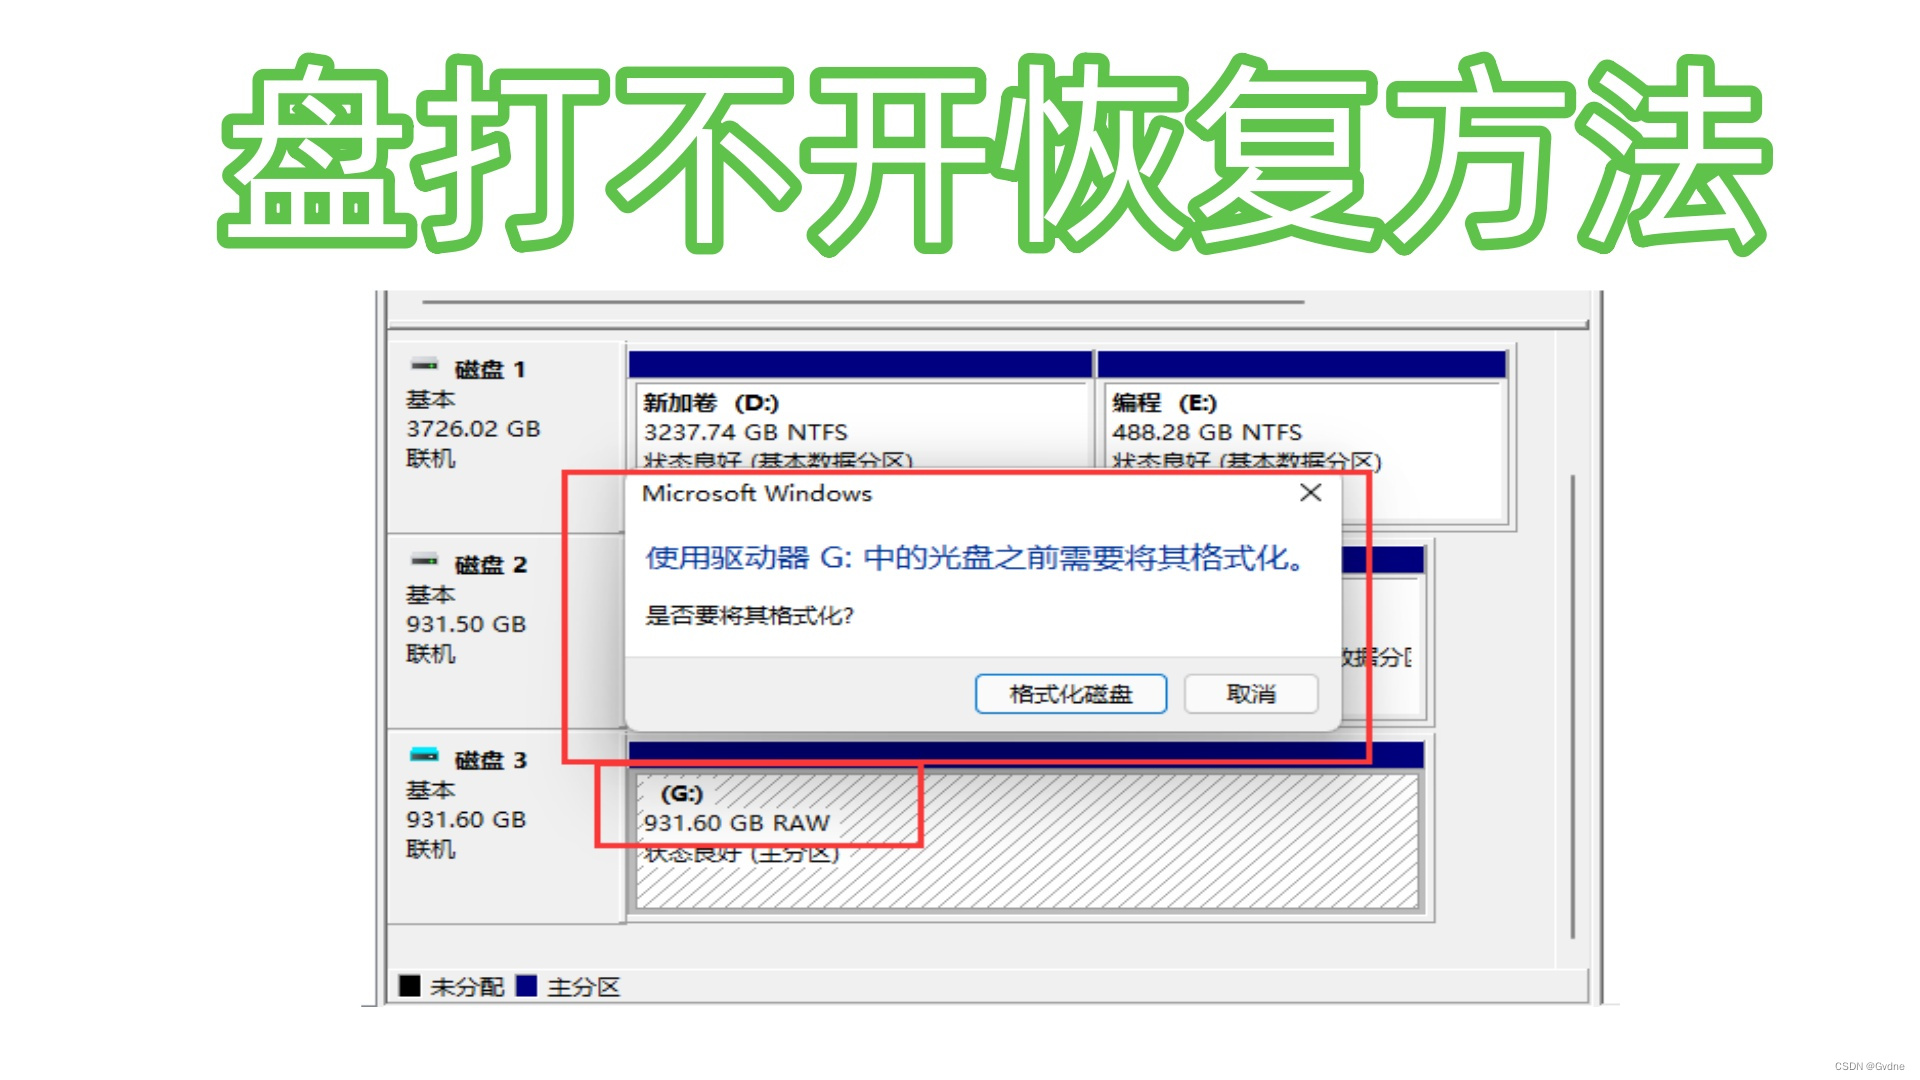Click the 取消 button to dismiss formatting
Viewport: 1920px width, 1080px height.
click(1251, 694)
